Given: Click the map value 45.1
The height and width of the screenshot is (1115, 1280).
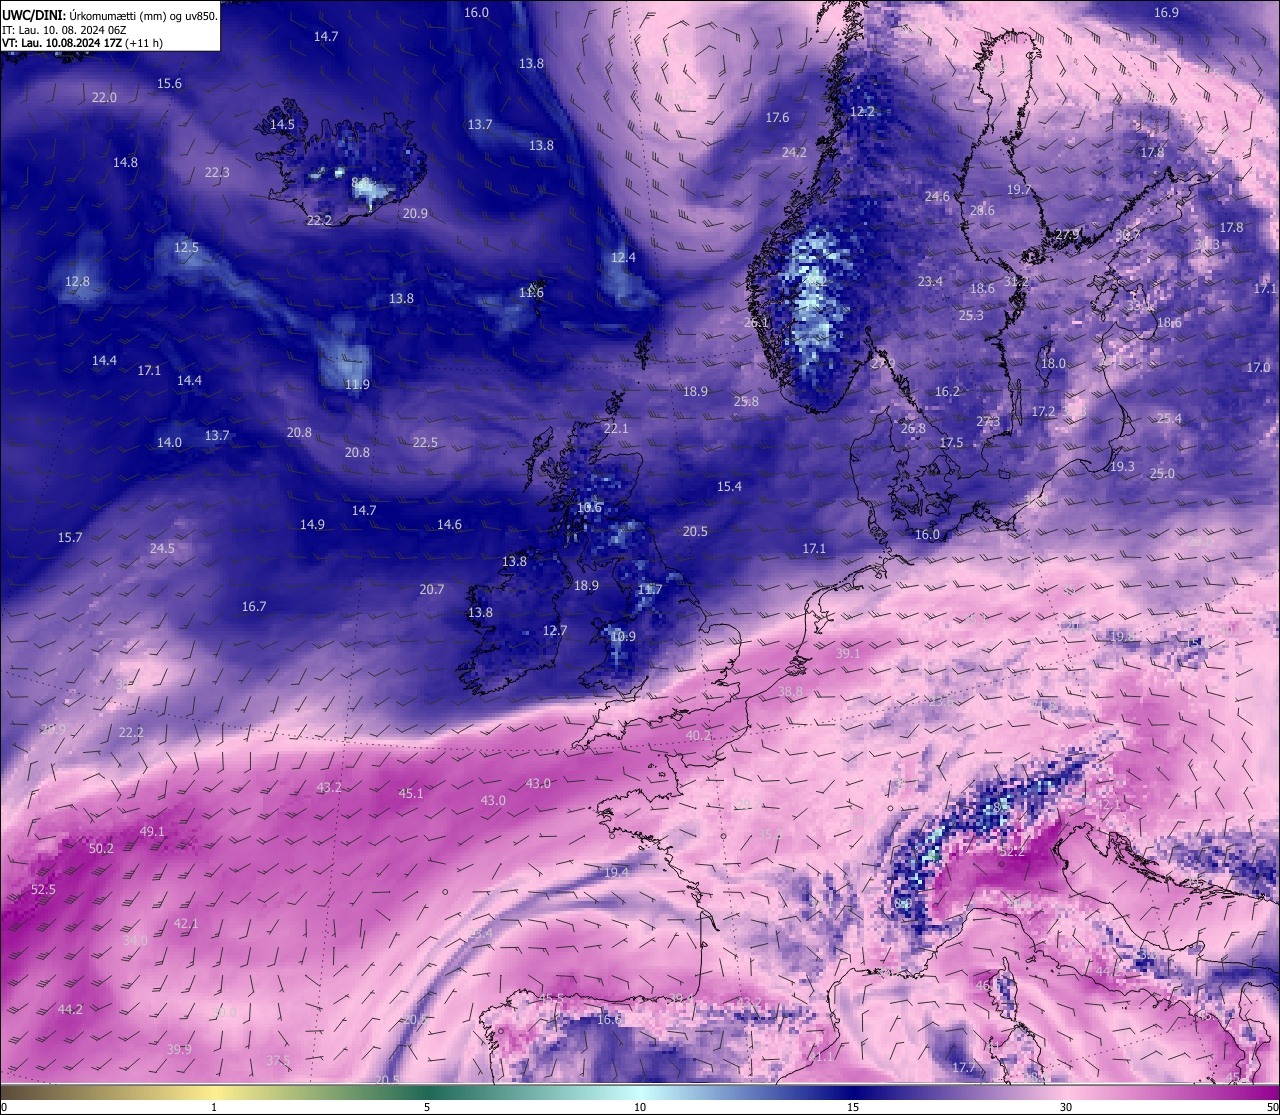Looking at the screenshot, I should (x=411, y=794).
